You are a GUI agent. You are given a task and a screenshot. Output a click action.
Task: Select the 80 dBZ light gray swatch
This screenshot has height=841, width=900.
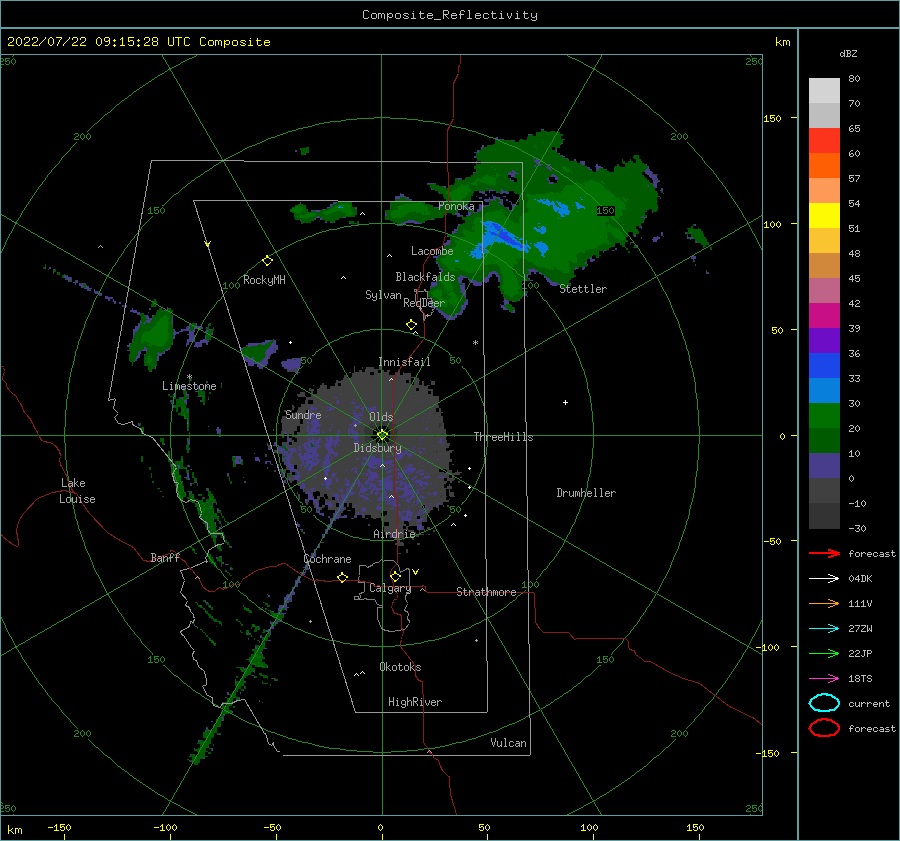(x=824, y=91)
